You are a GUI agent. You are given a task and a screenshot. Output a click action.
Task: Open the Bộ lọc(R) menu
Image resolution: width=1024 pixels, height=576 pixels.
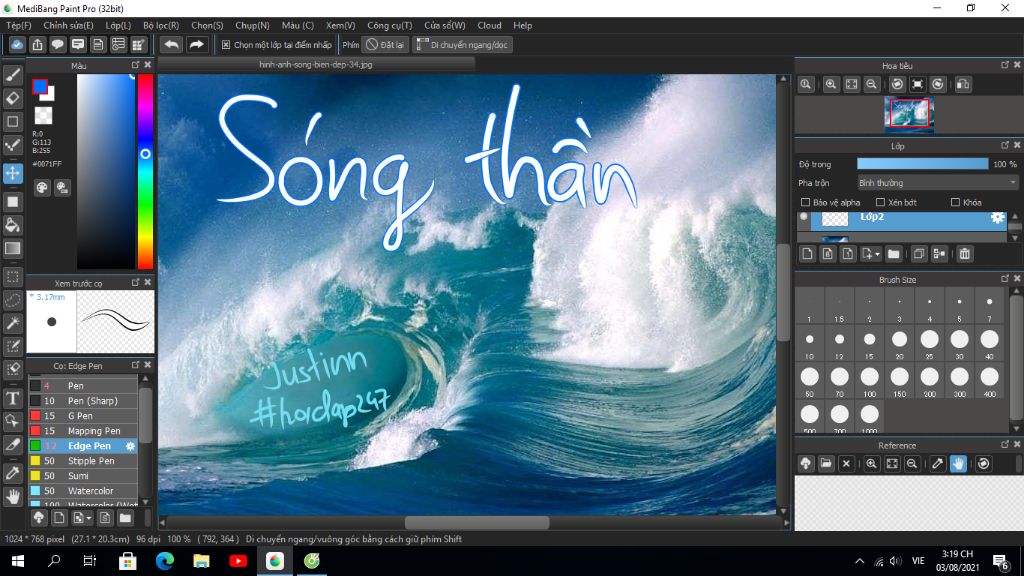161,25
